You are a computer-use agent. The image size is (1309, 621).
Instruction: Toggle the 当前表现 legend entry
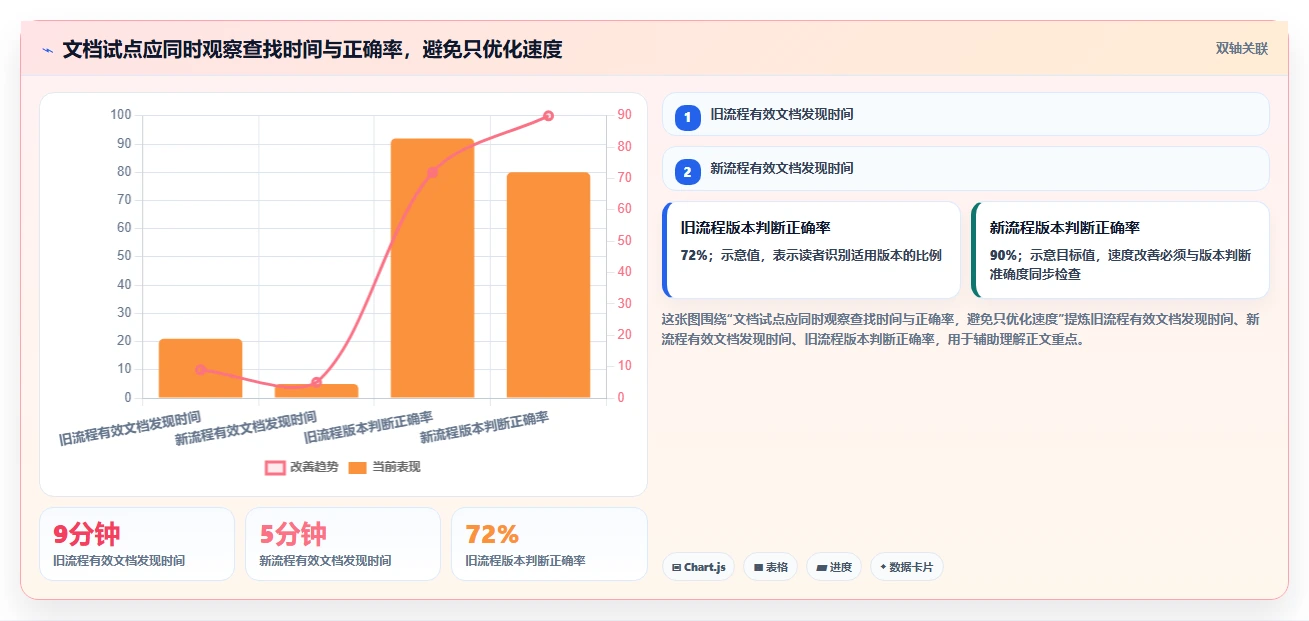(x=384, y=467)
